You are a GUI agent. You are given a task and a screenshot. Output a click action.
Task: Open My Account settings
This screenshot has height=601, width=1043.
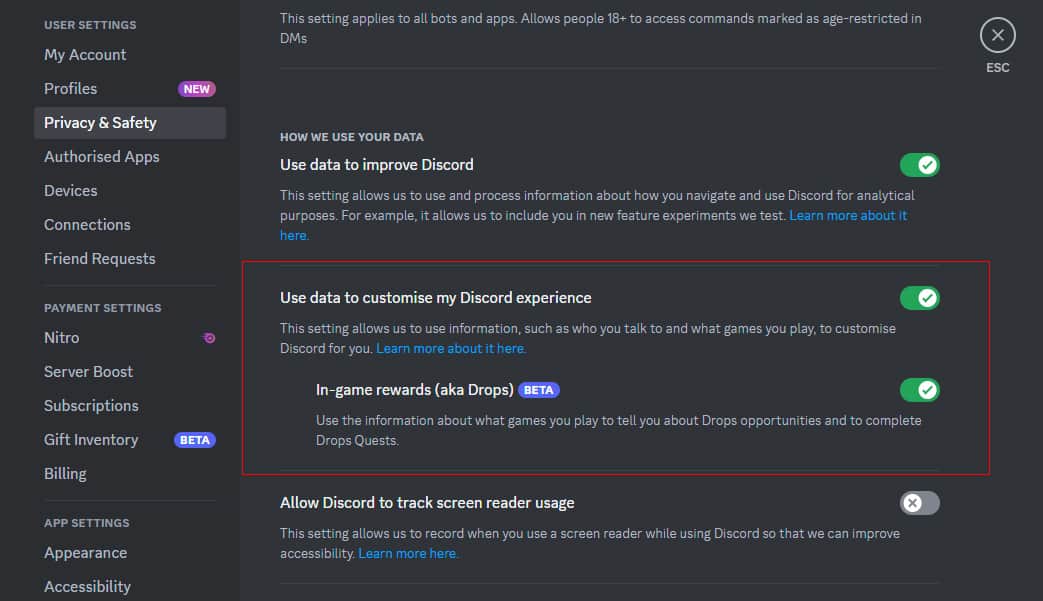tap(85, 55)
